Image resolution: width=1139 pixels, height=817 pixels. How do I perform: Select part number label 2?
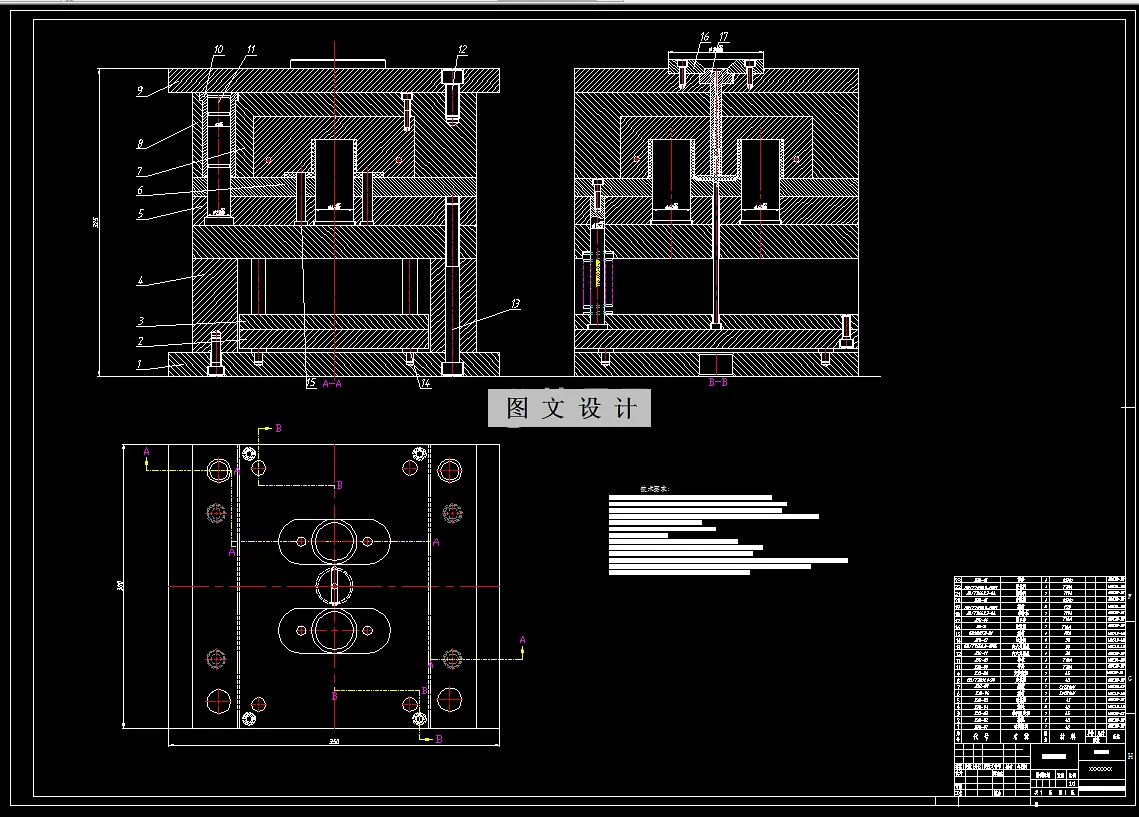(x=140, y=341)
